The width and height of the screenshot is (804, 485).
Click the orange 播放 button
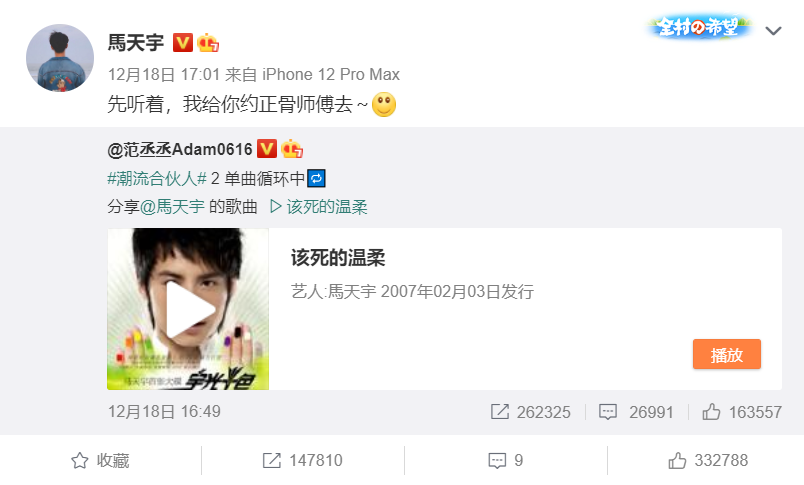pos(727,354)
